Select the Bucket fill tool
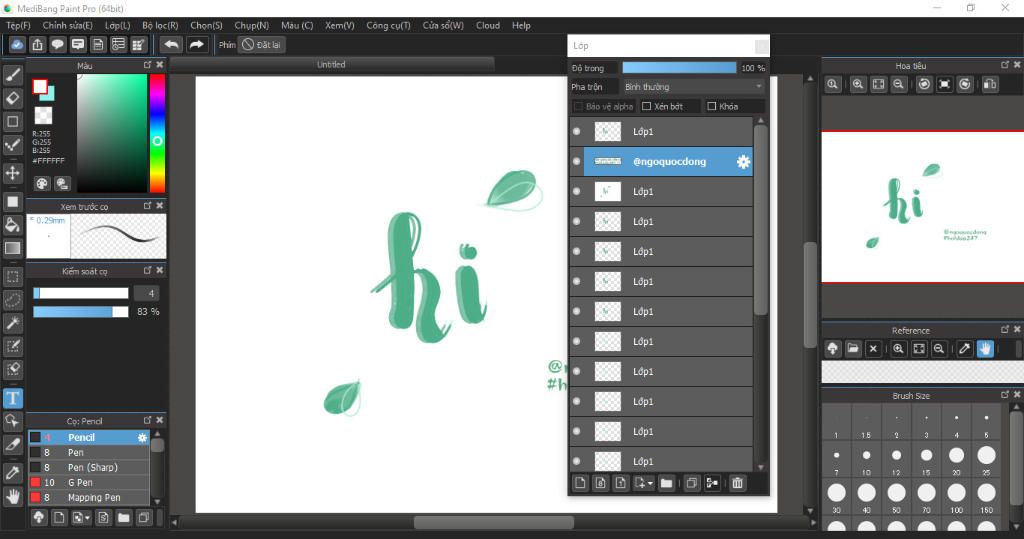Screen dimensions: 1024x539 coord(12,225)
